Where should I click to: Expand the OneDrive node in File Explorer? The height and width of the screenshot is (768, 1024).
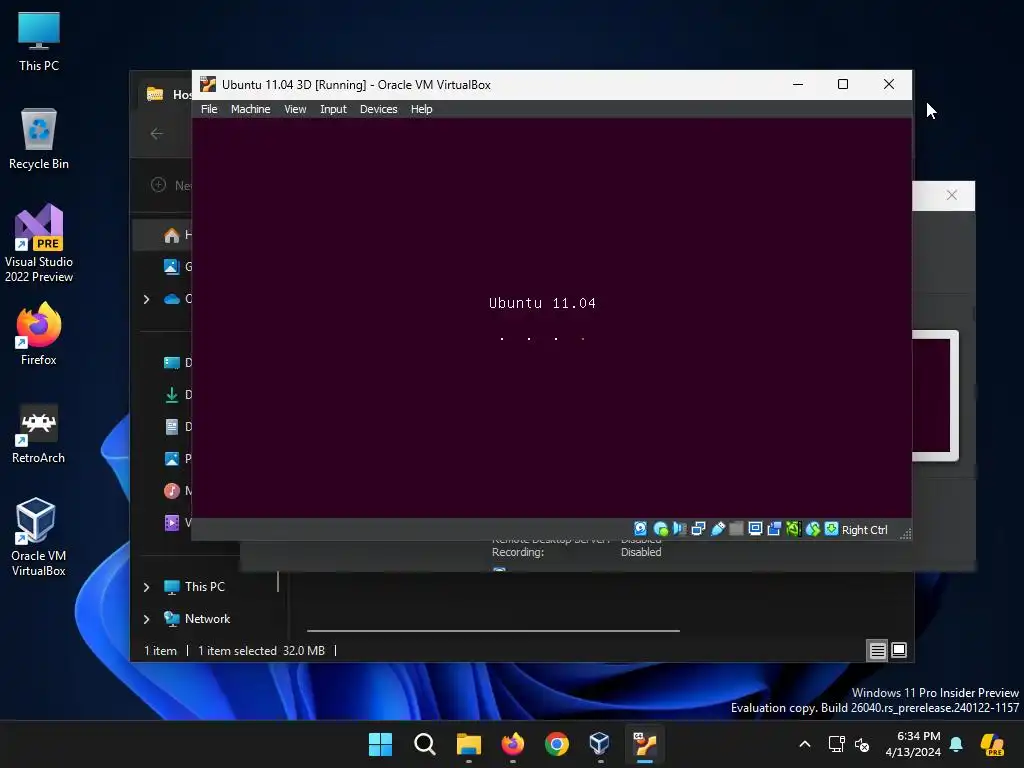pyautogui.click(x=146, y=299)
